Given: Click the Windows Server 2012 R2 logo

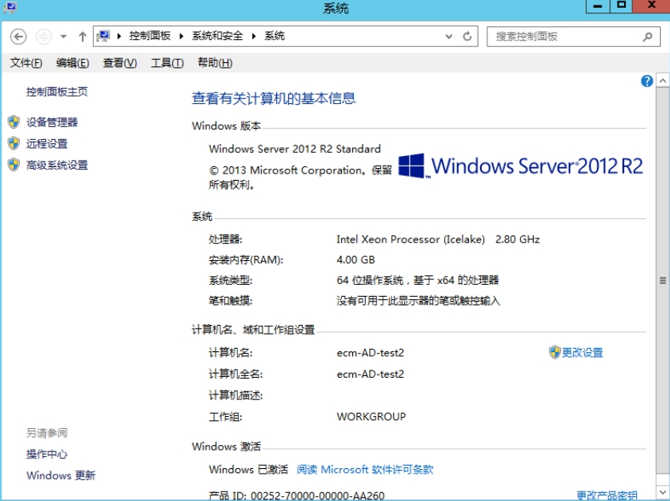Looking at the screenshot, I should 520,166.
